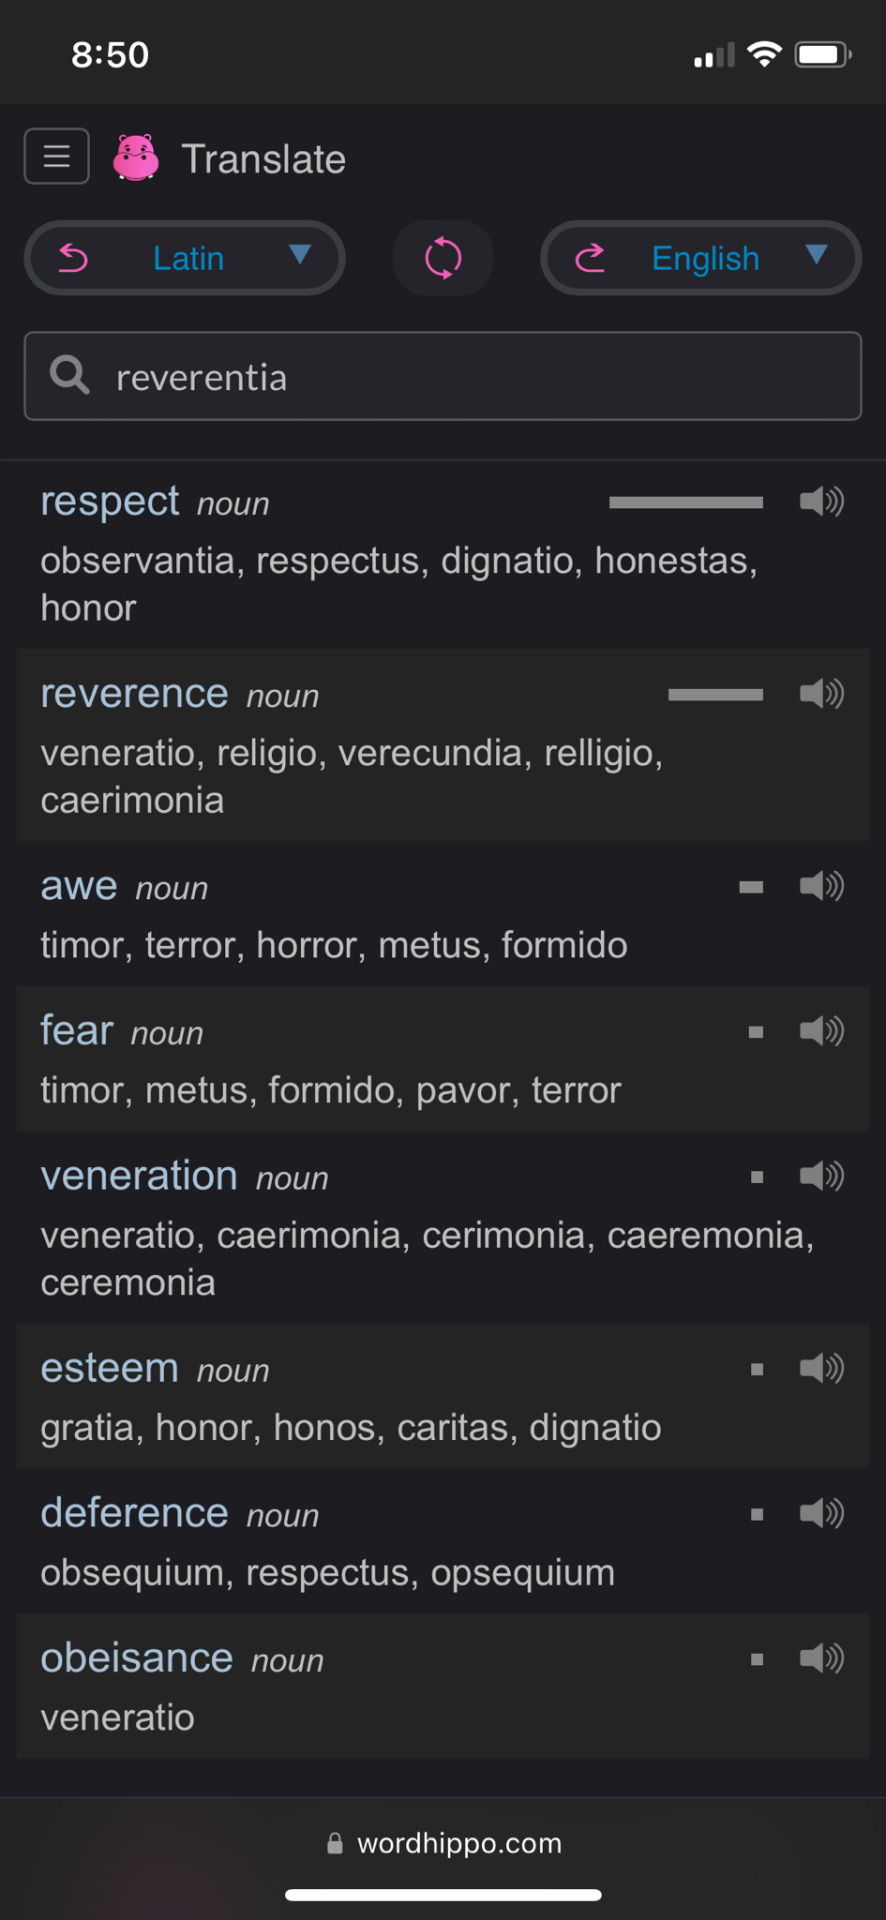Click the frequency bar beside respect
Image resolution: width=886 pixels, height=1920 pixels.
[x=686, y=502]
